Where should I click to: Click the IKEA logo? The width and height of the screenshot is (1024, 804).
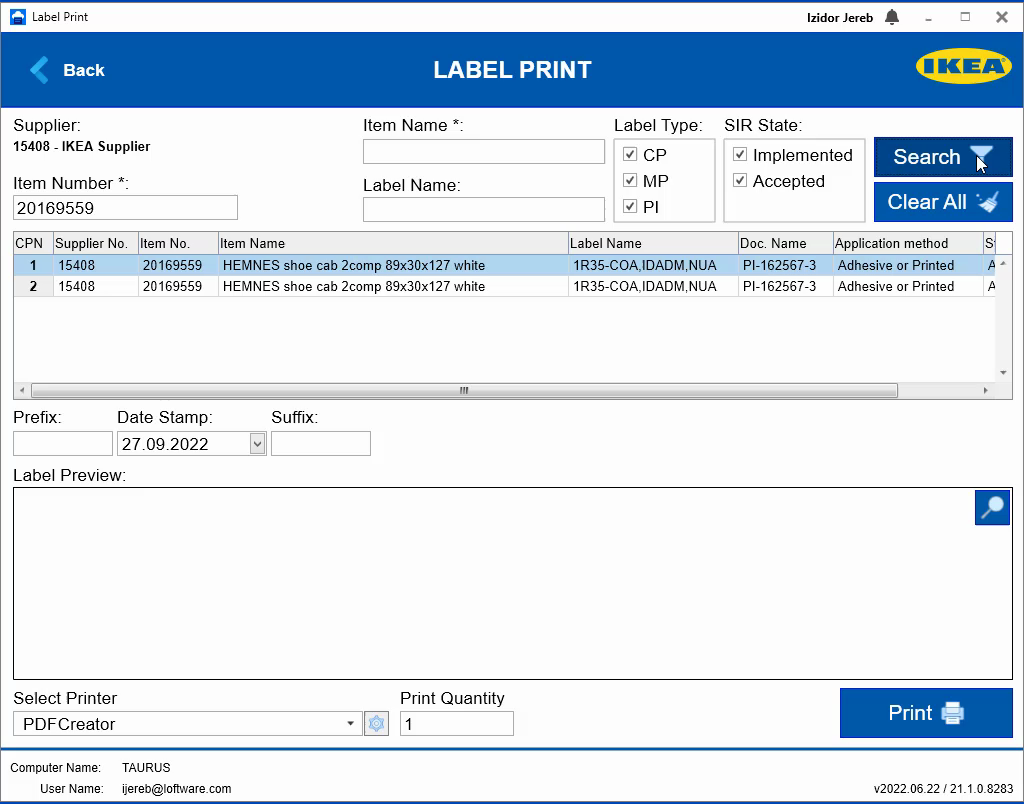[x=963, y=66]
